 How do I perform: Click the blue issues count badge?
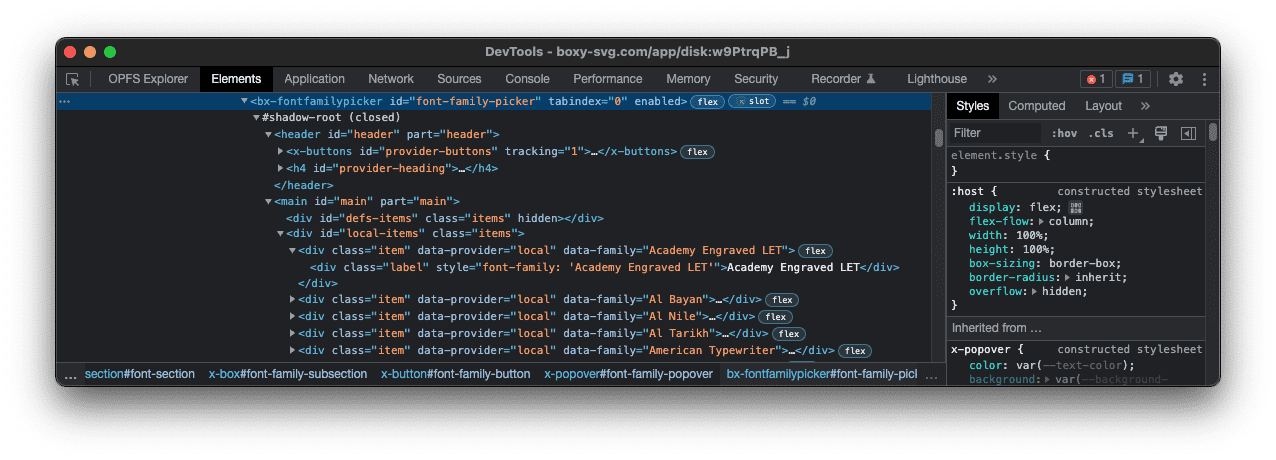point(1134,79)
